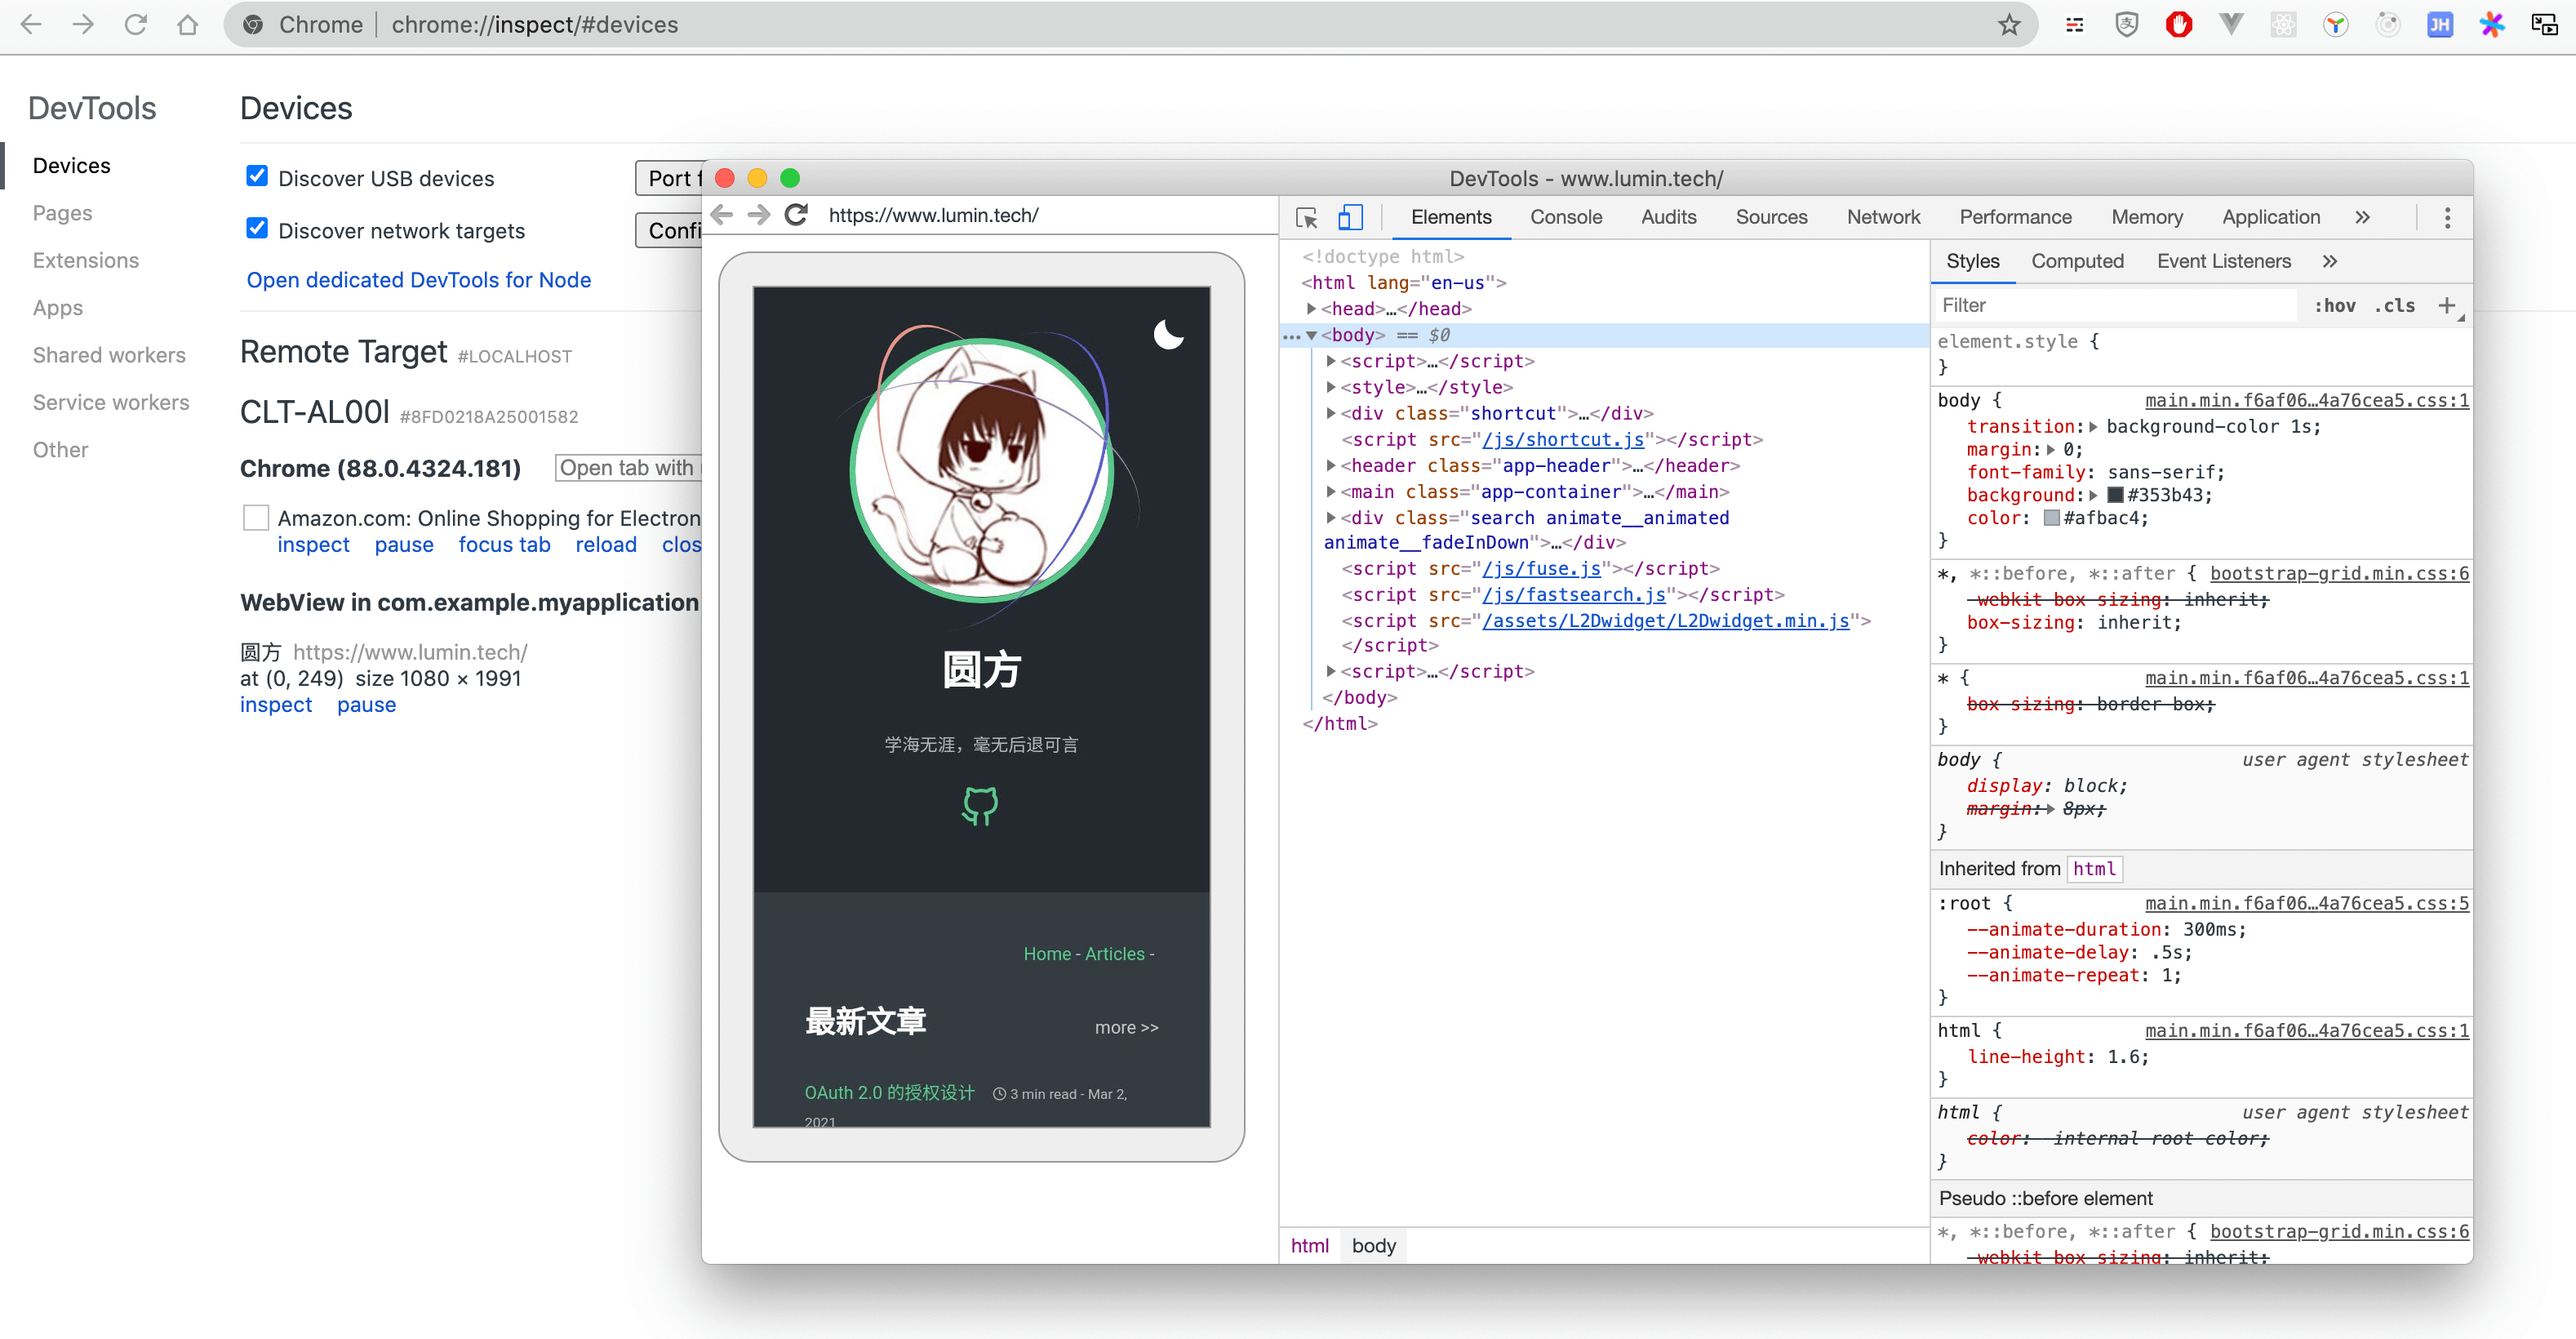
Task: Show more DevTools panel tabs chevron
Action: click(x=2362, y=217)
